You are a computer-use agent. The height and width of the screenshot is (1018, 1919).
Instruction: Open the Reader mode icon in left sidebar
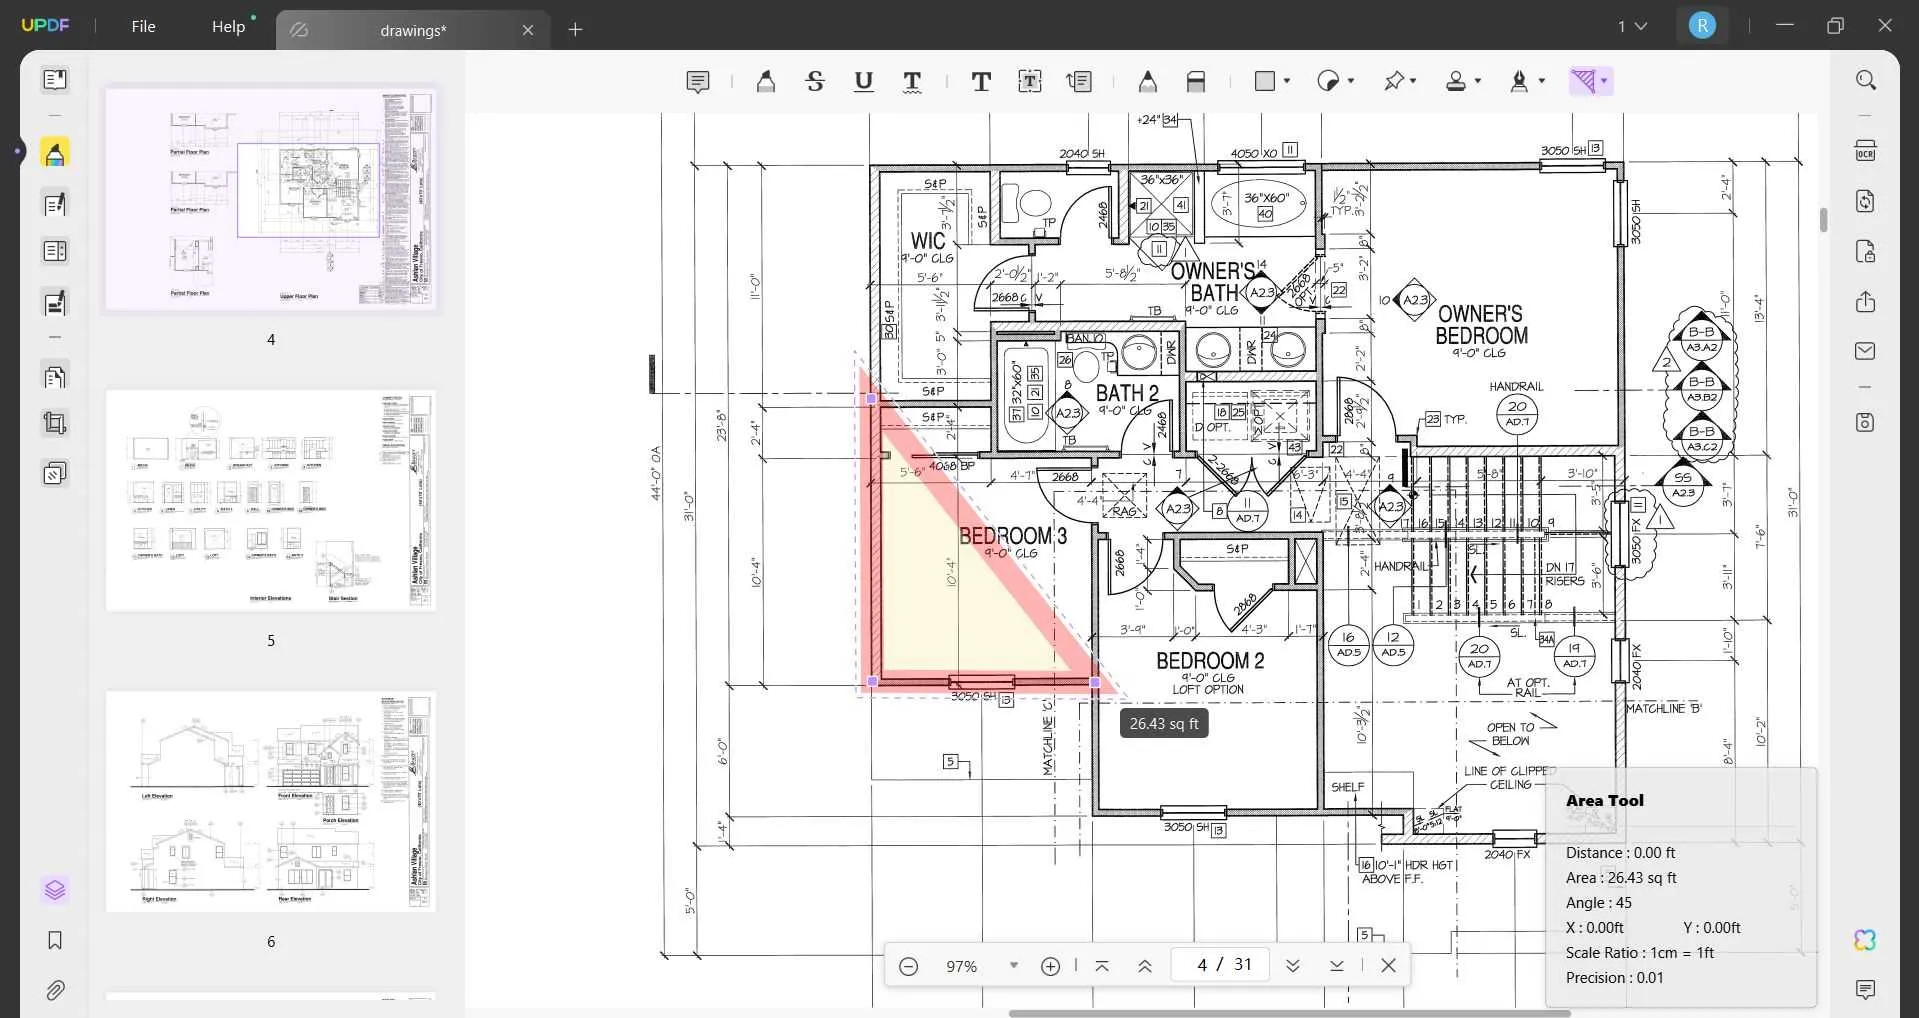pyautogui.click(x=55, y=79)
